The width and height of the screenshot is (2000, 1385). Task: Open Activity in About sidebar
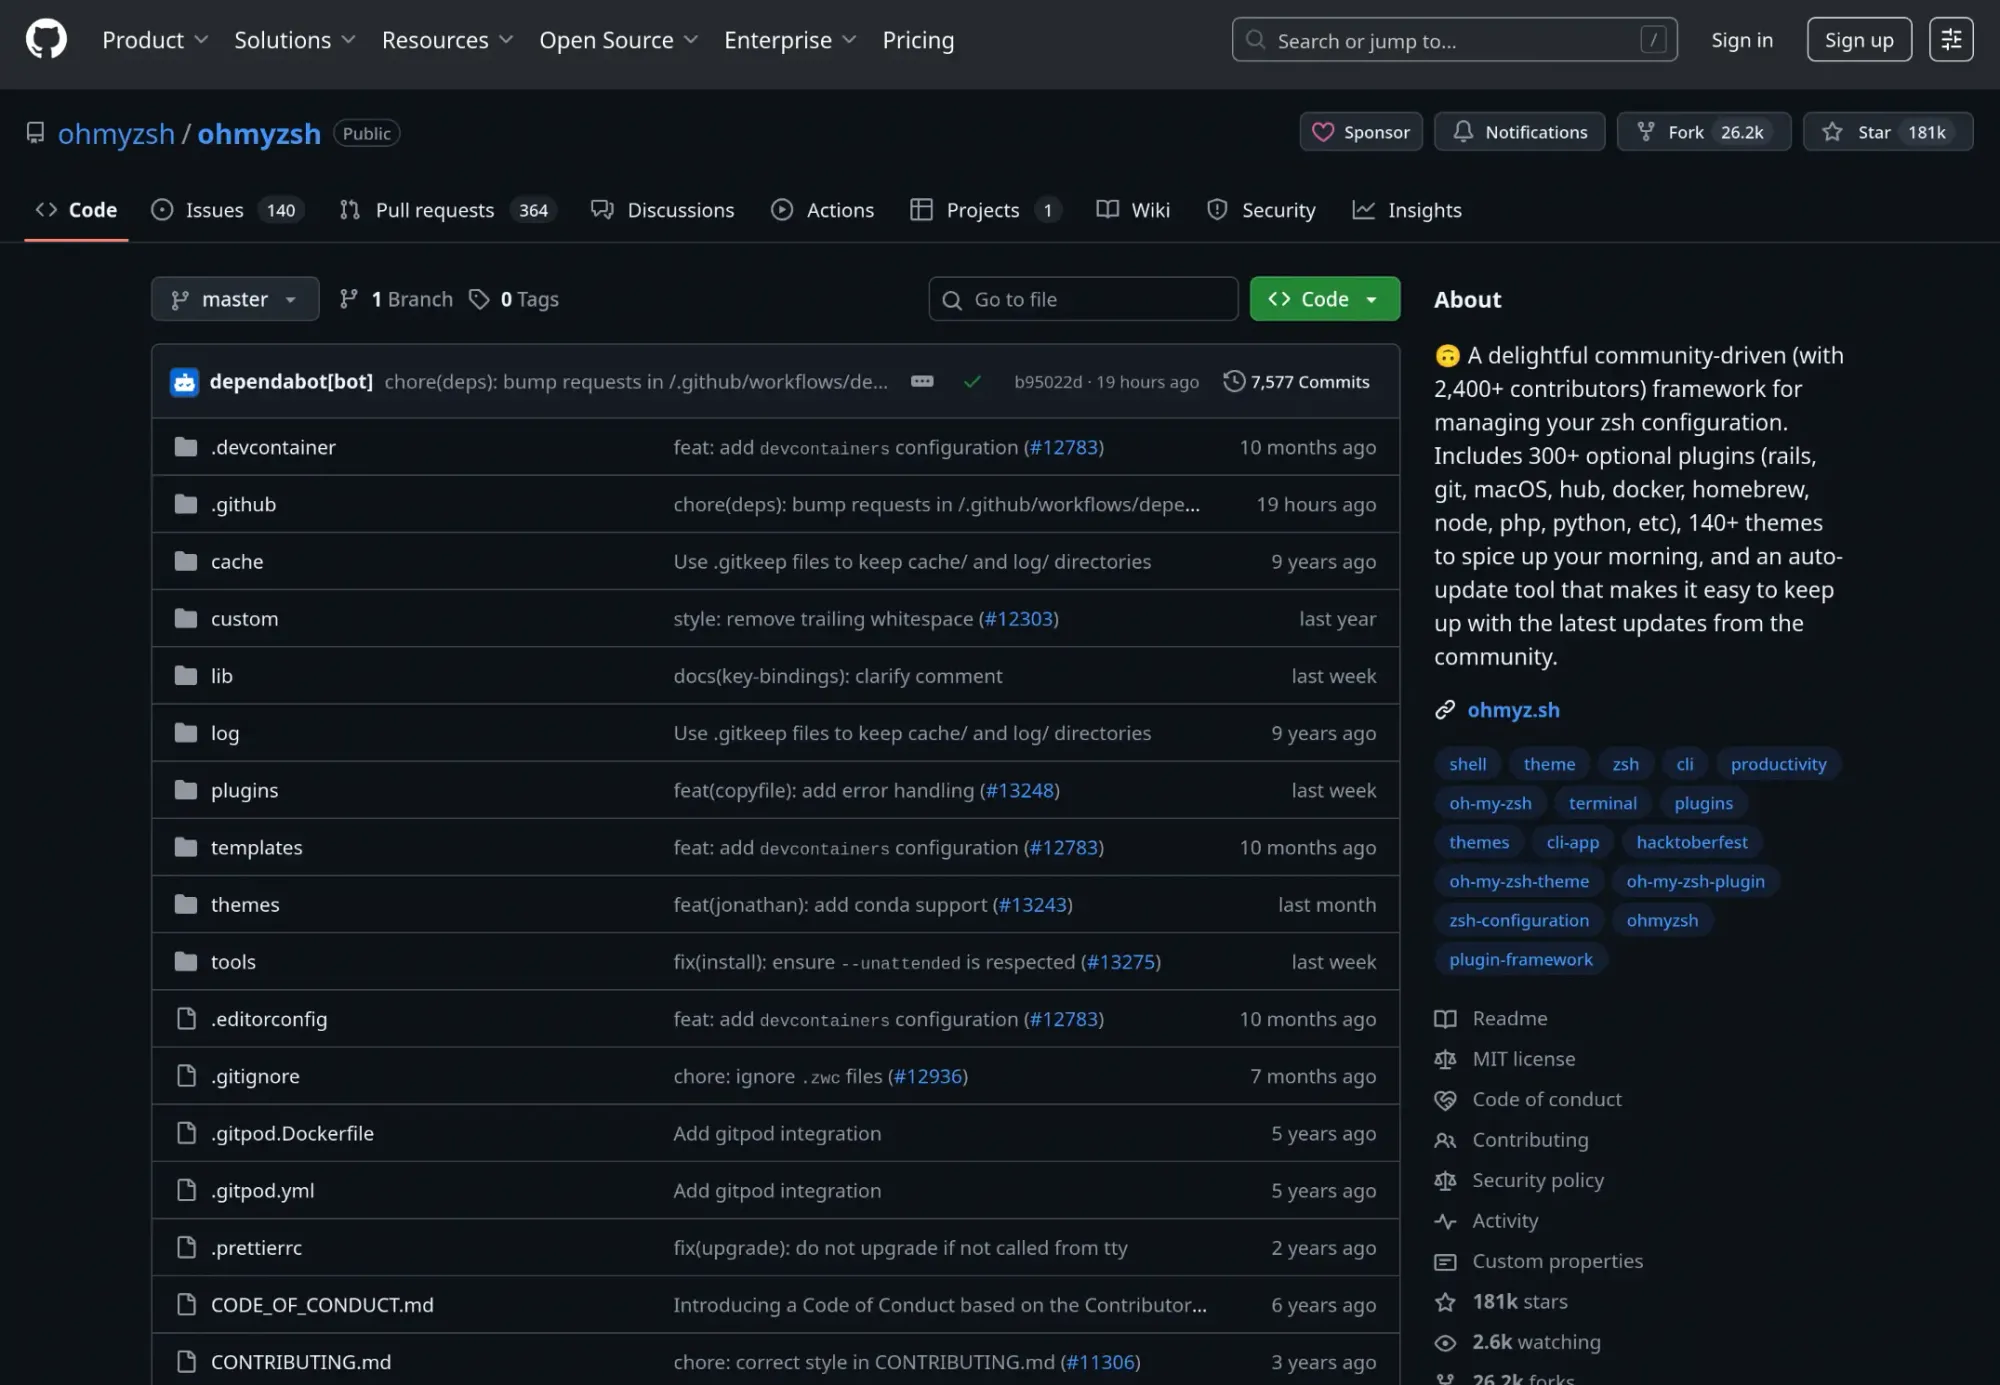[1504, 1221]
